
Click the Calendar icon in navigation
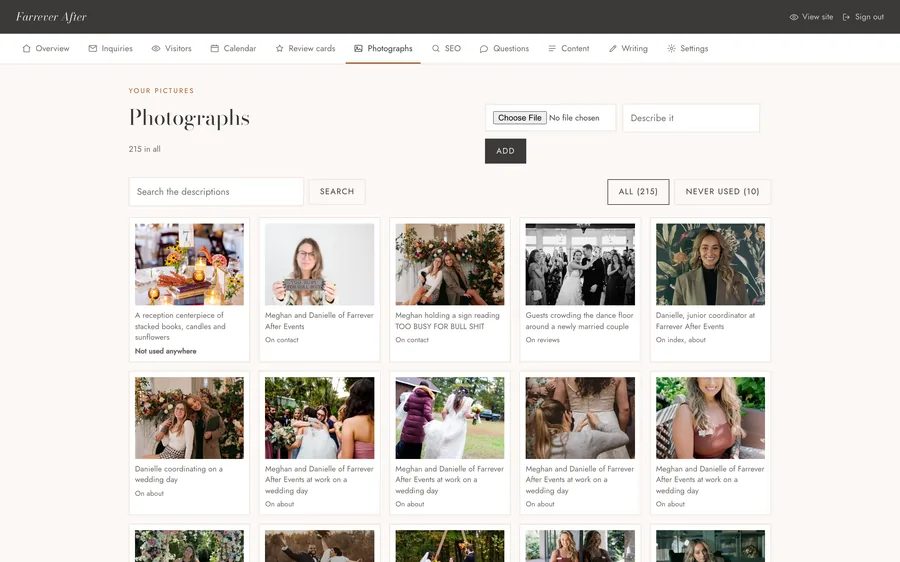point(215,49)
